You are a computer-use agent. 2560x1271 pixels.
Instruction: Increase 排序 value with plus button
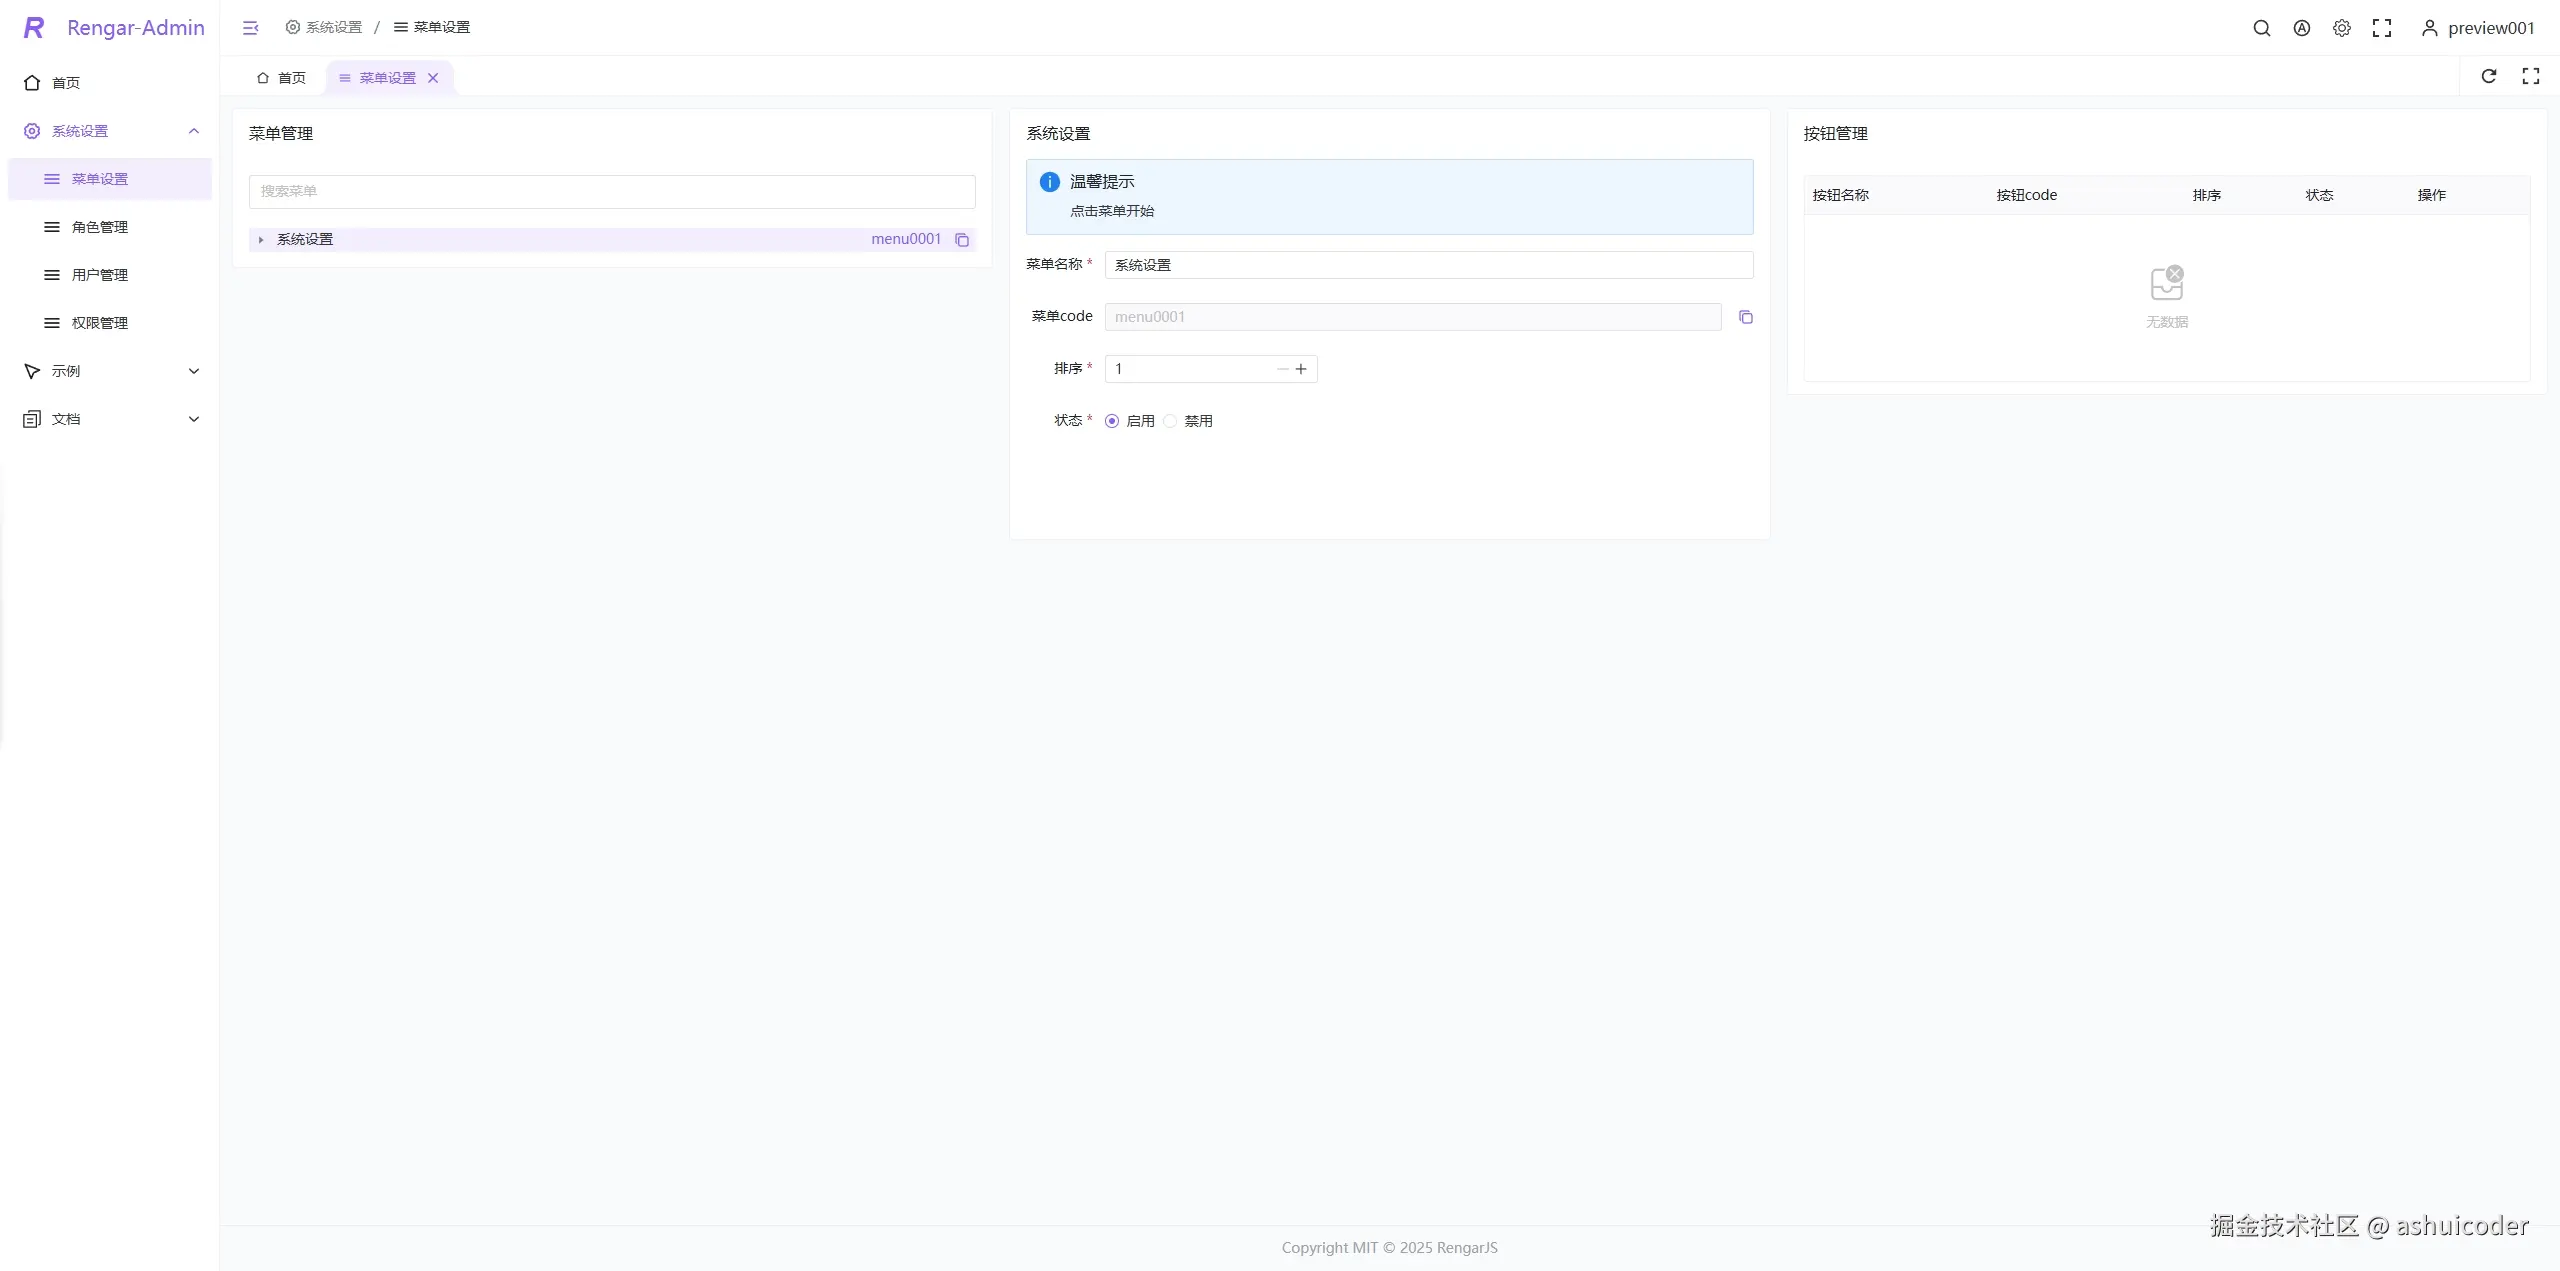point(1301,369)
